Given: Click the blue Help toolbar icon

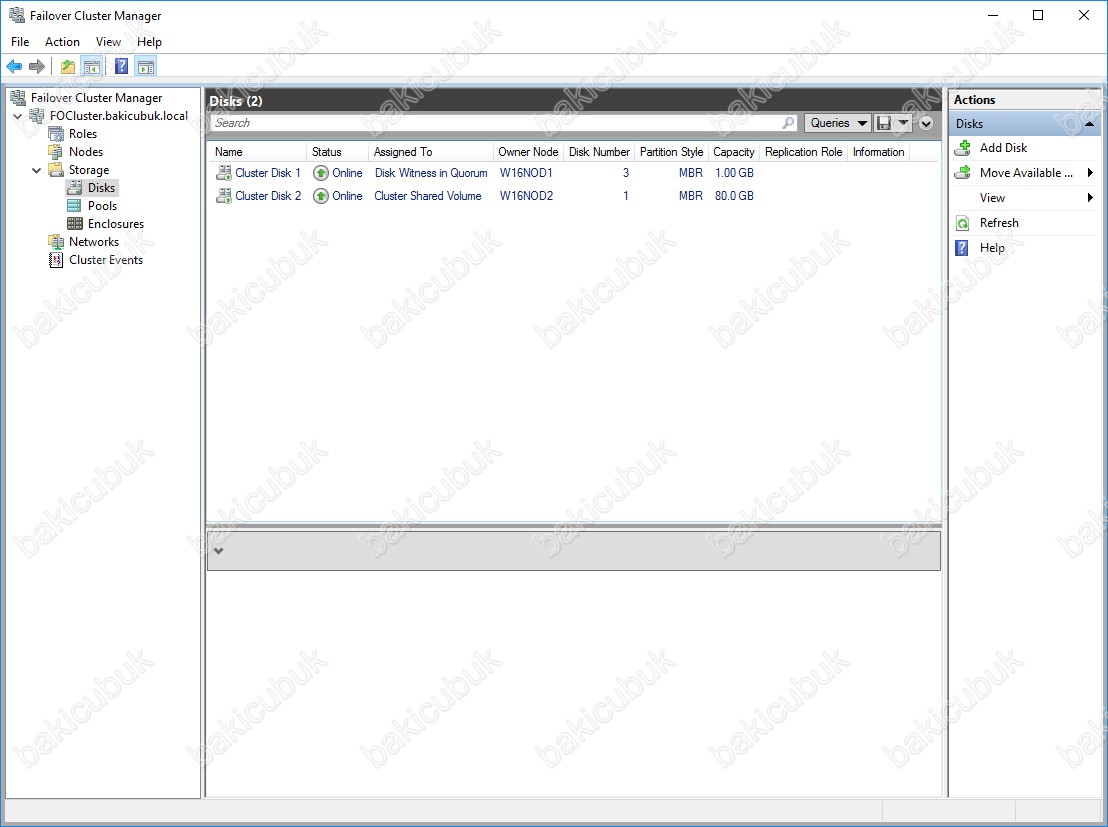Looking at the screenshot, I should coord(122,66).
